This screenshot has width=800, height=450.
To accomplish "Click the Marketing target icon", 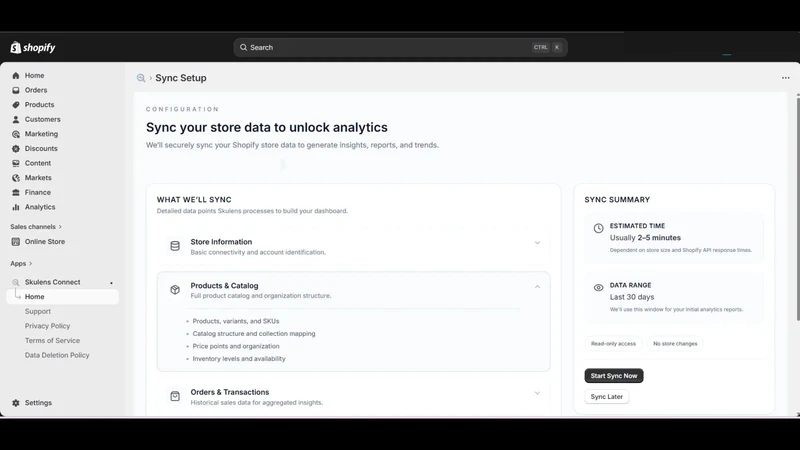I will coord(16,134).
